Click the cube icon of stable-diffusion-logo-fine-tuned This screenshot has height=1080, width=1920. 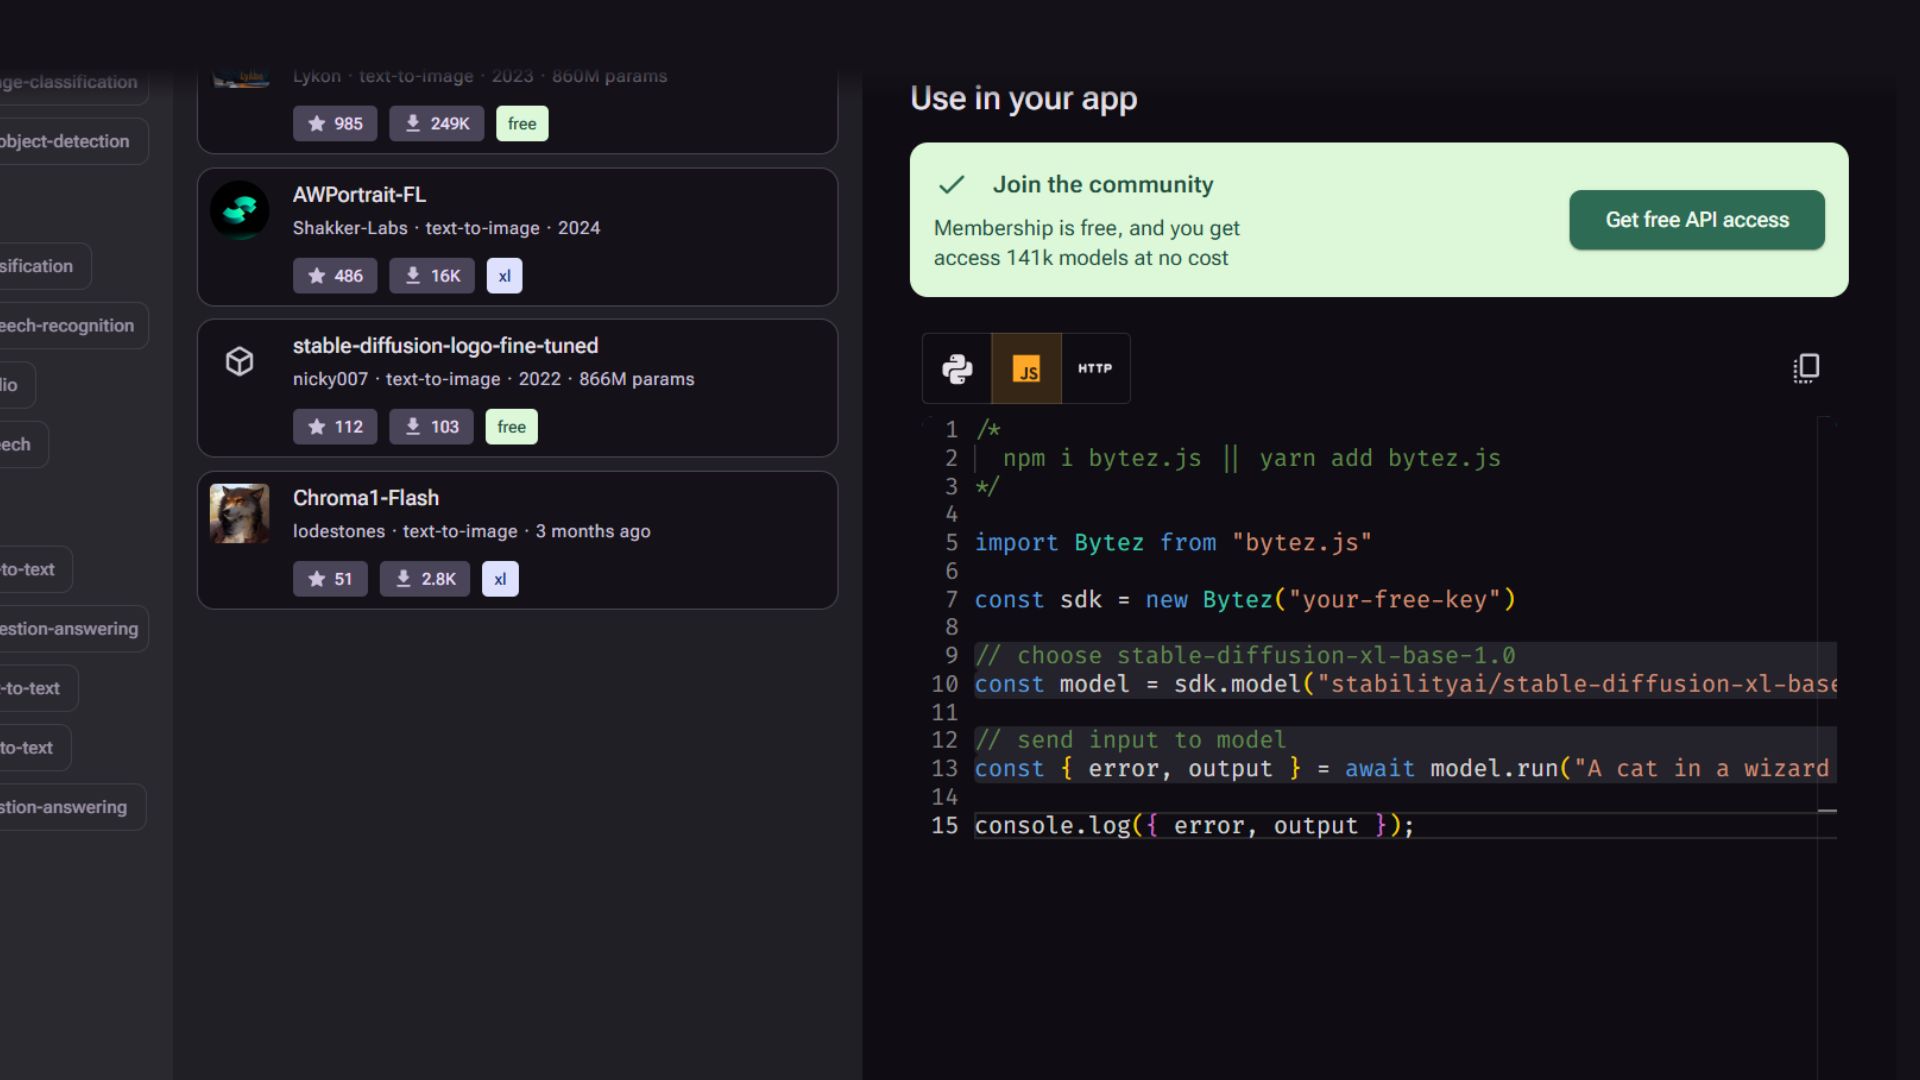click(x=240, y=361)
